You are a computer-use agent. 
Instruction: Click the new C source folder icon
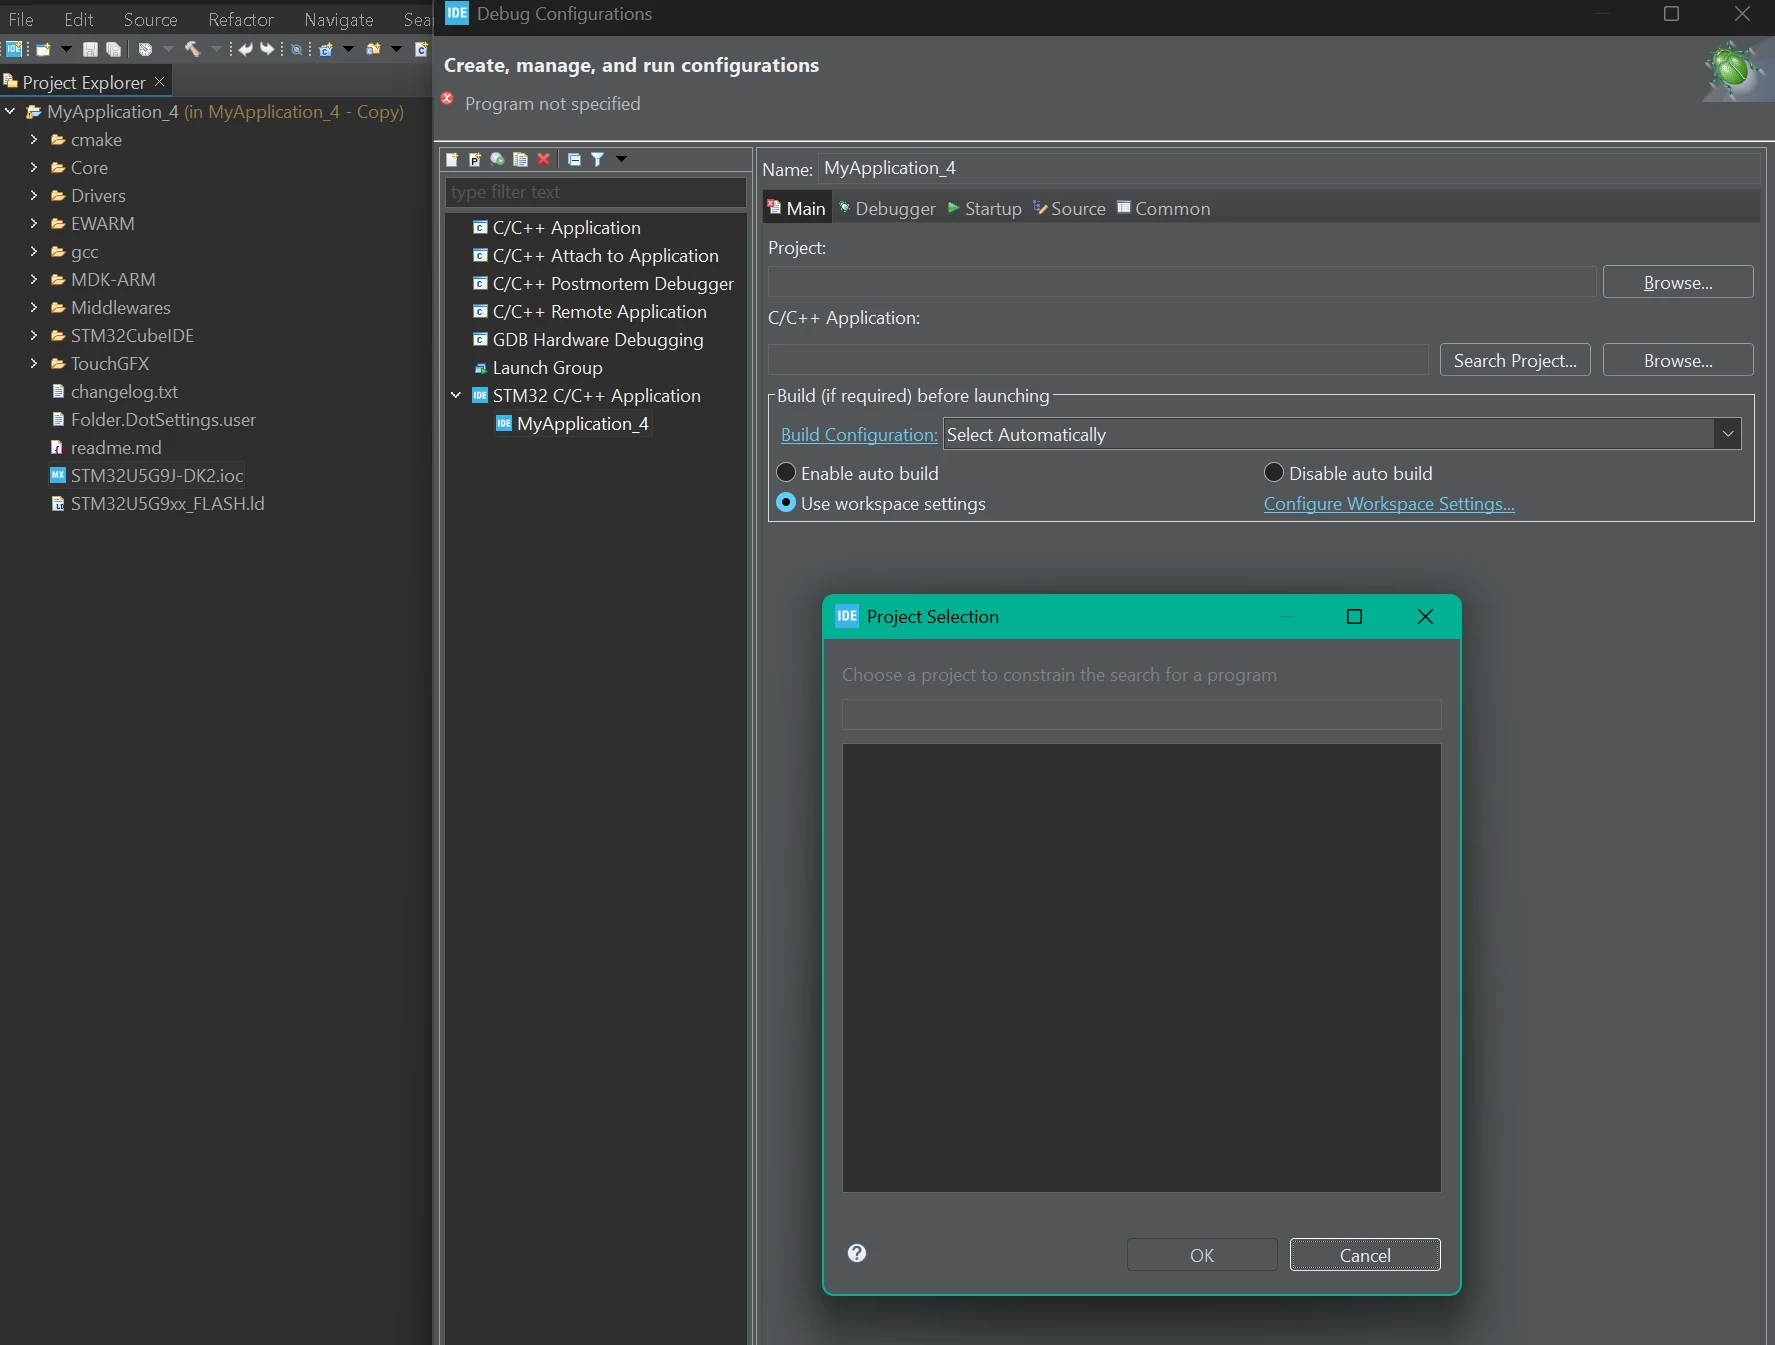tap(373, 49)
